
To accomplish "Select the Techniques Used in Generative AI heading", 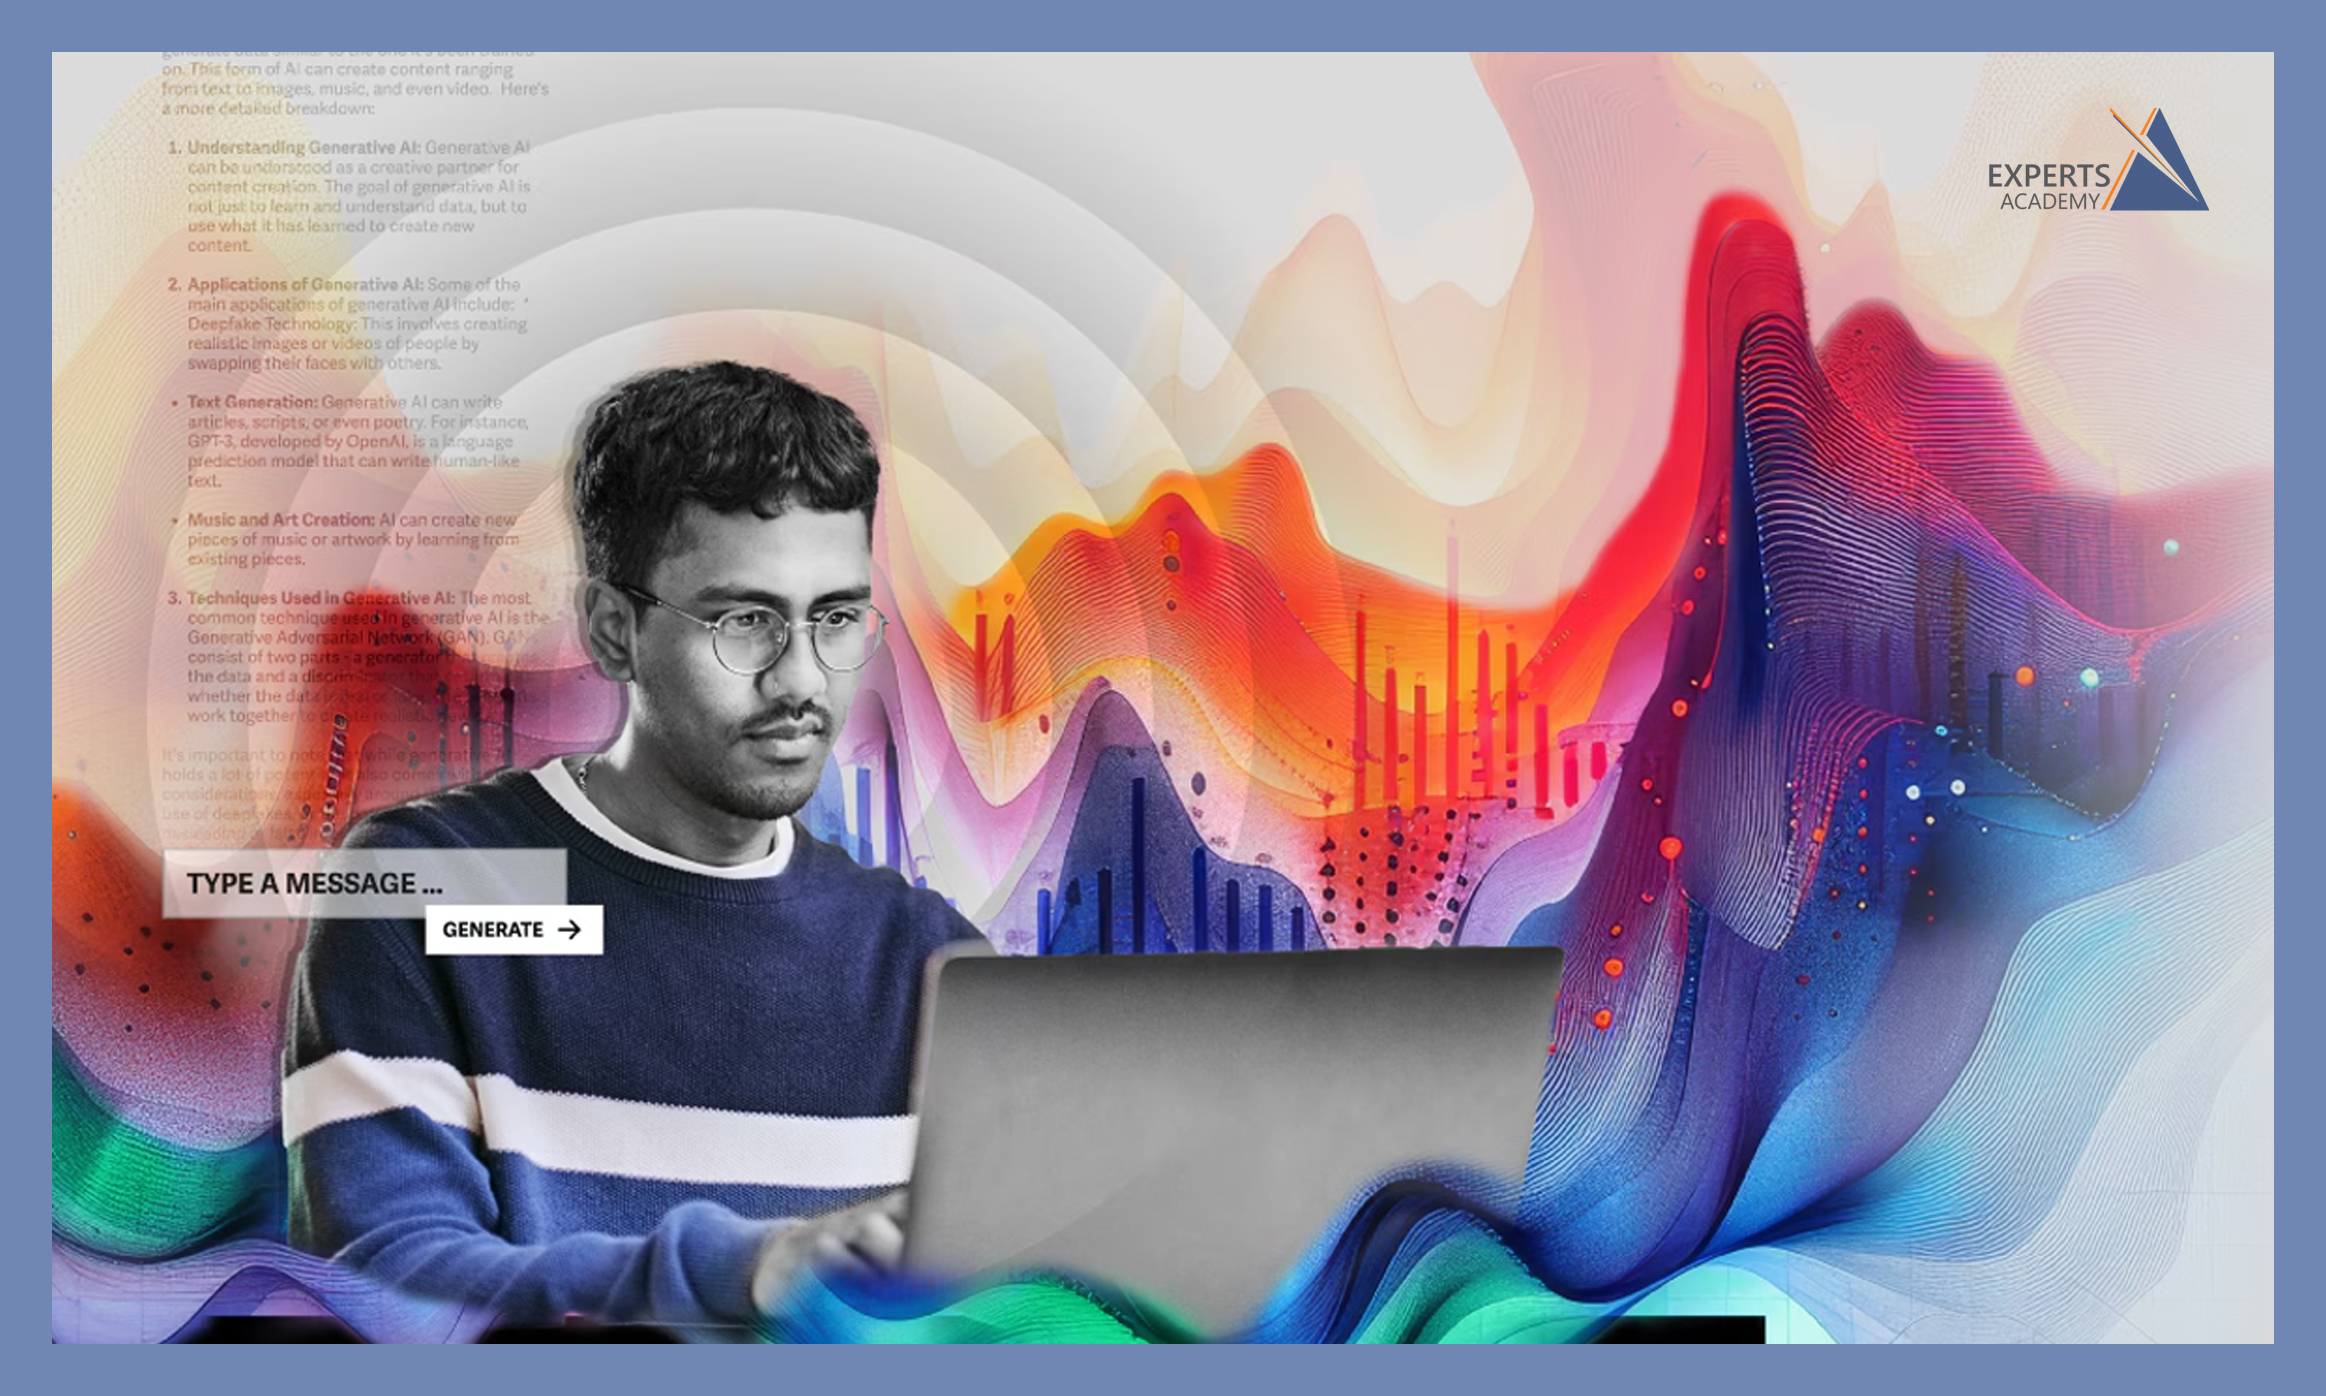I will 320,598.
